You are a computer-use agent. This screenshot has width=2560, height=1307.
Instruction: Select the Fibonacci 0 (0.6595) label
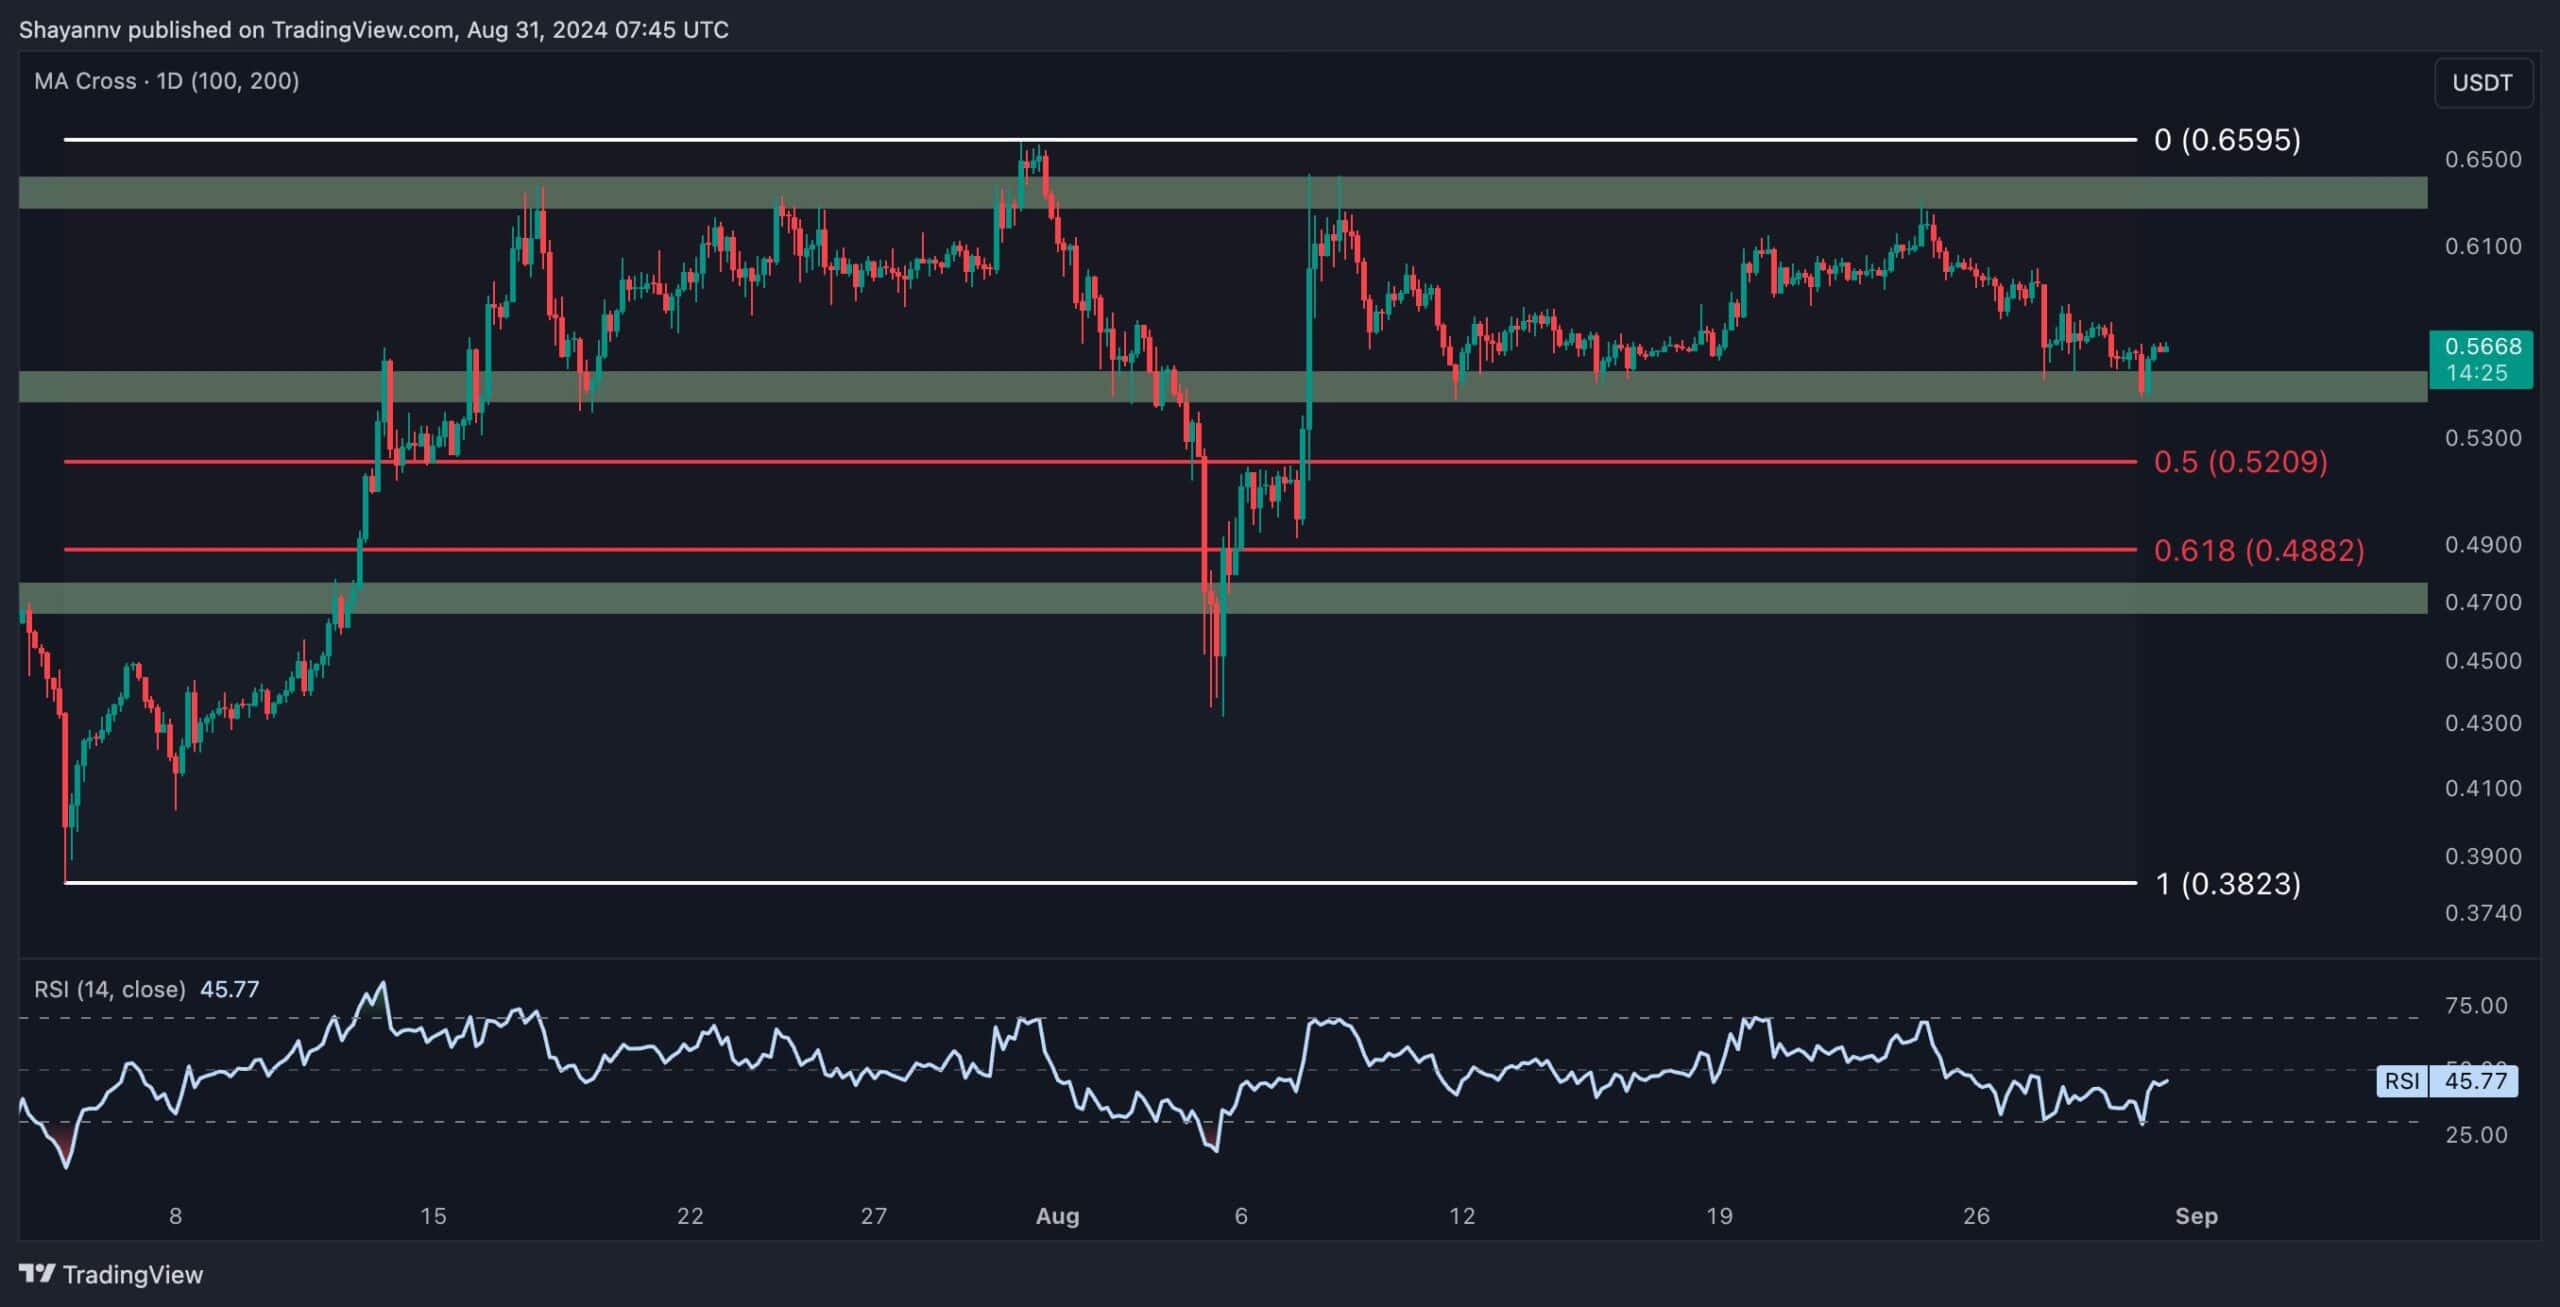2227,140
